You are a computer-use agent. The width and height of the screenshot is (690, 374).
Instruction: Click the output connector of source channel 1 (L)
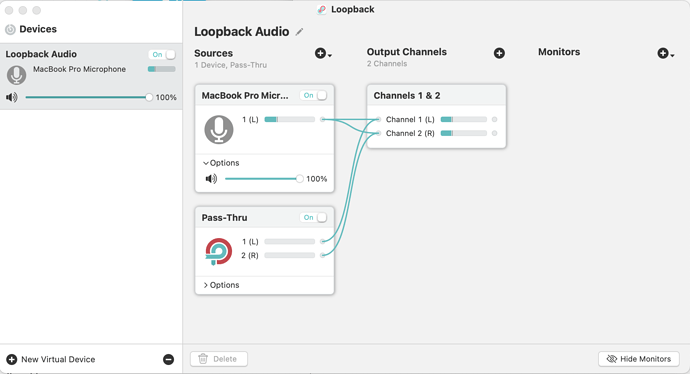point(323,119)
